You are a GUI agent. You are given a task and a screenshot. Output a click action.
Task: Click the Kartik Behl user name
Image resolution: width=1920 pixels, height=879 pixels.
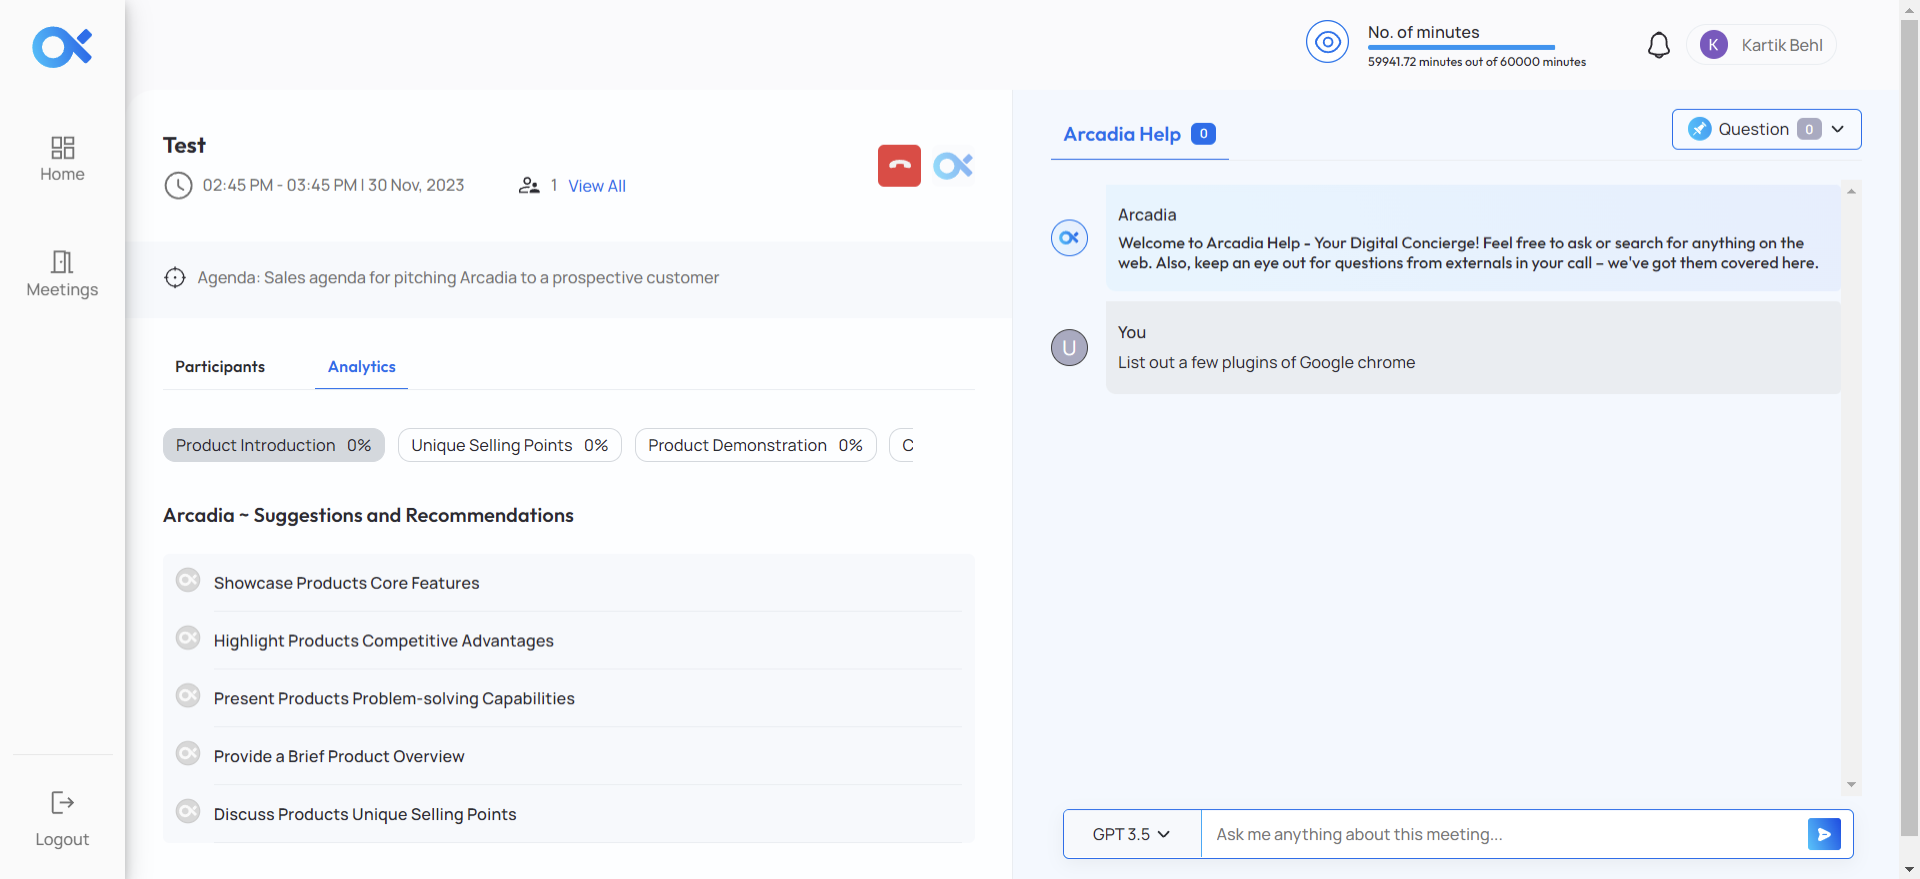click(1782, 45)
